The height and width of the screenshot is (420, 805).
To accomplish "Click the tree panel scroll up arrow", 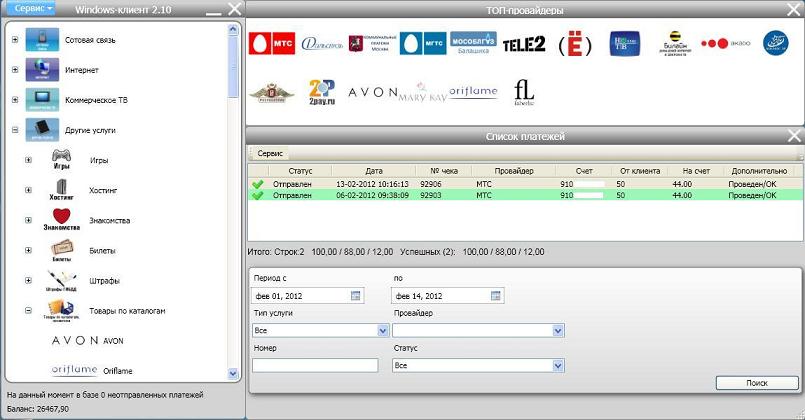I will (x=233, y=30).
